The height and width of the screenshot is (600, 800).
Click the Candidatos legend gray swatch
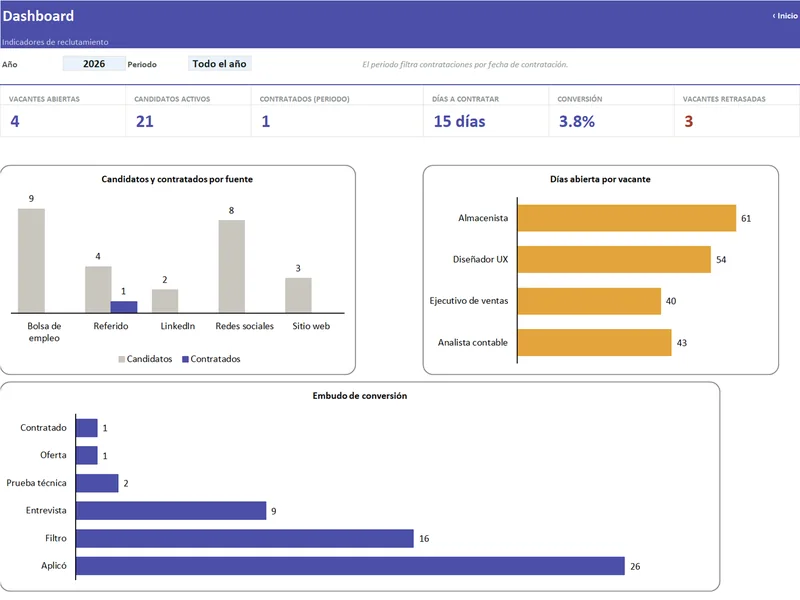click(121, 359)
